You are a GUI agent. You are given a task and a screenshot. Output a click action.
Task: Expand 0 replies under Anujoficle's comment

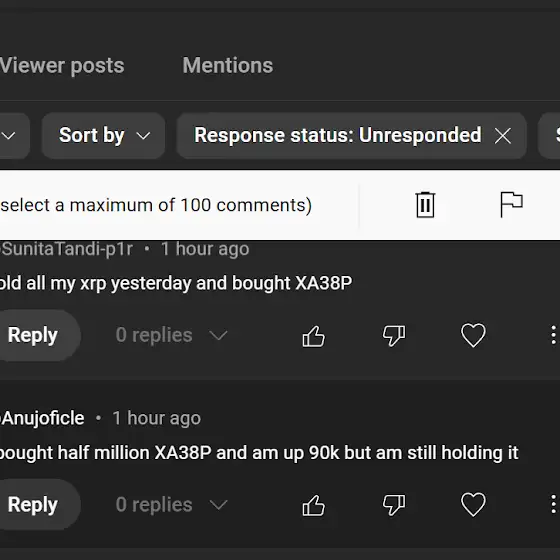point(171,504)
